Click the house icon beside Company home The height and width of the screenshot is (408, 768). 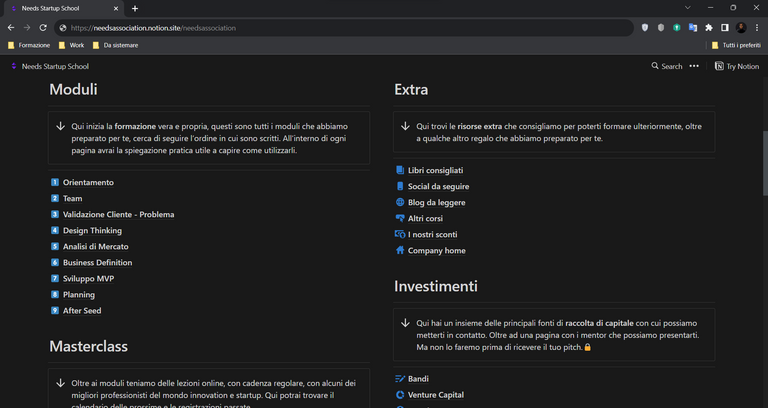(400, 250)
